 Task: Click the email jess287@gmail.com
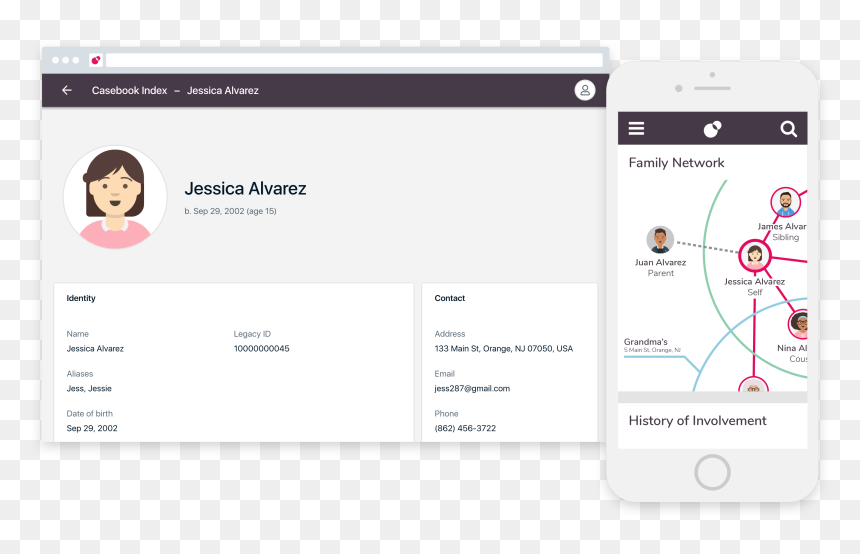472,388
